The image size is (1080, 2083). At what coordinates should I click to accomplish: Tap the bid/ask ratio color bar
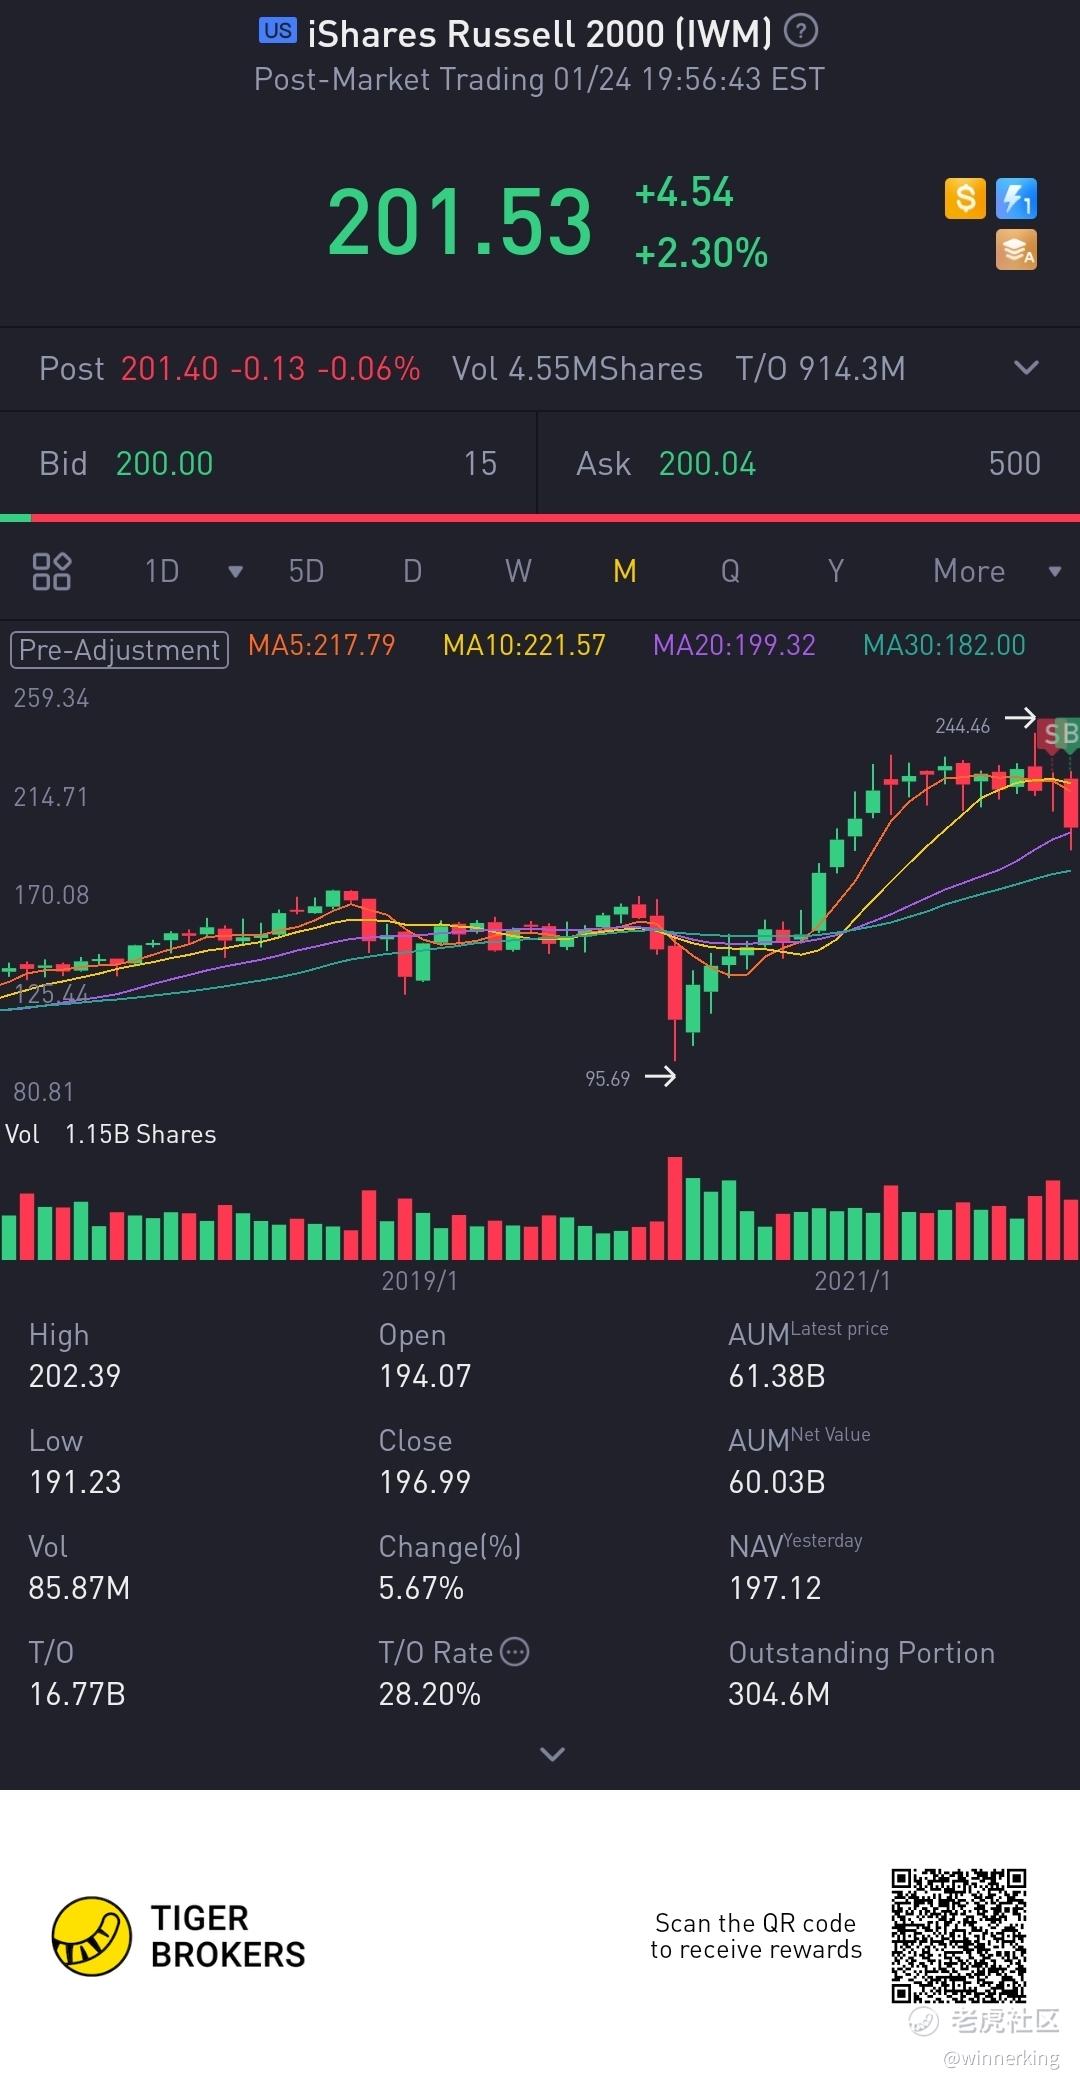pyautogui.click(x=540, y=518)
